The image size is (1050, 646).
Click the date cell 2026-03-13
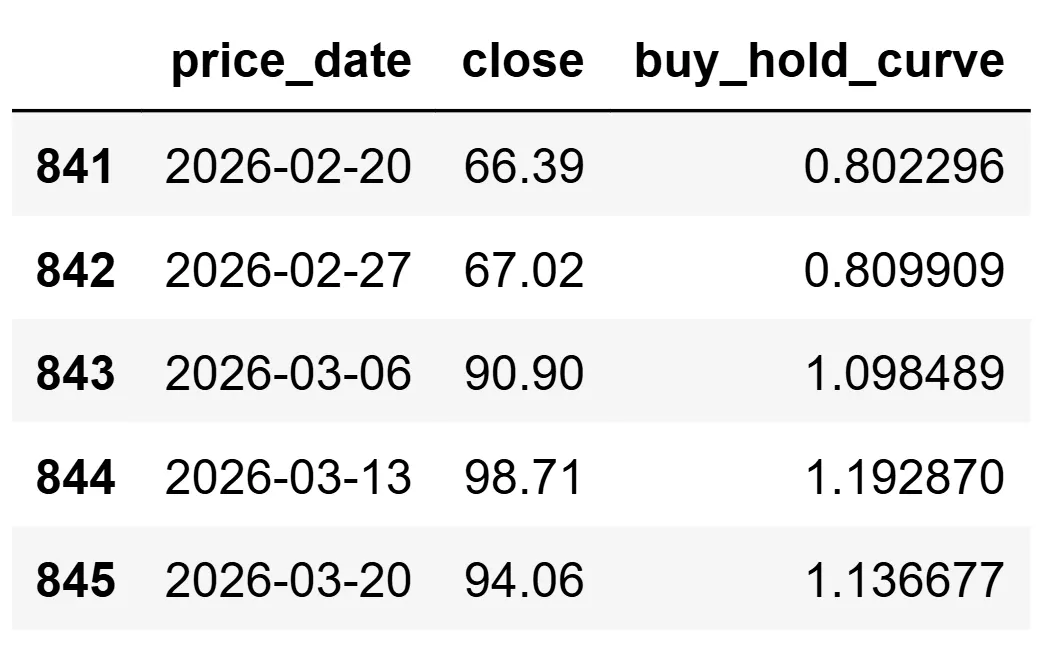(288, 477)
